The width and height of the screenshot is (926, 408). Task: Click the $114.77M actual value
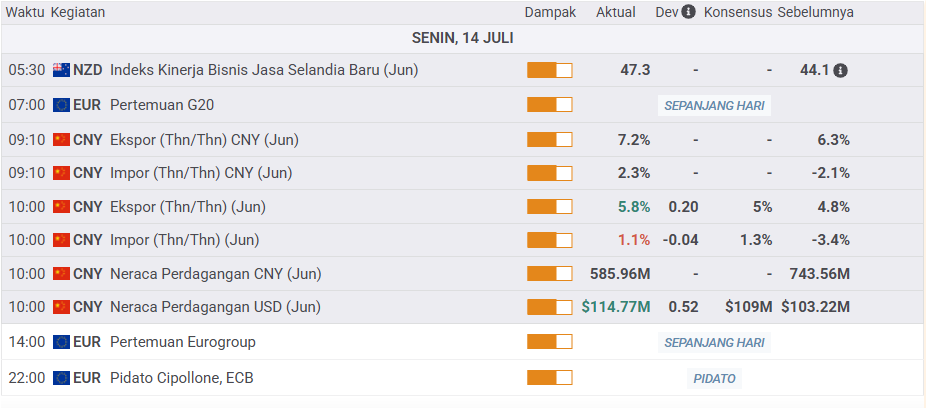(615, 307)
